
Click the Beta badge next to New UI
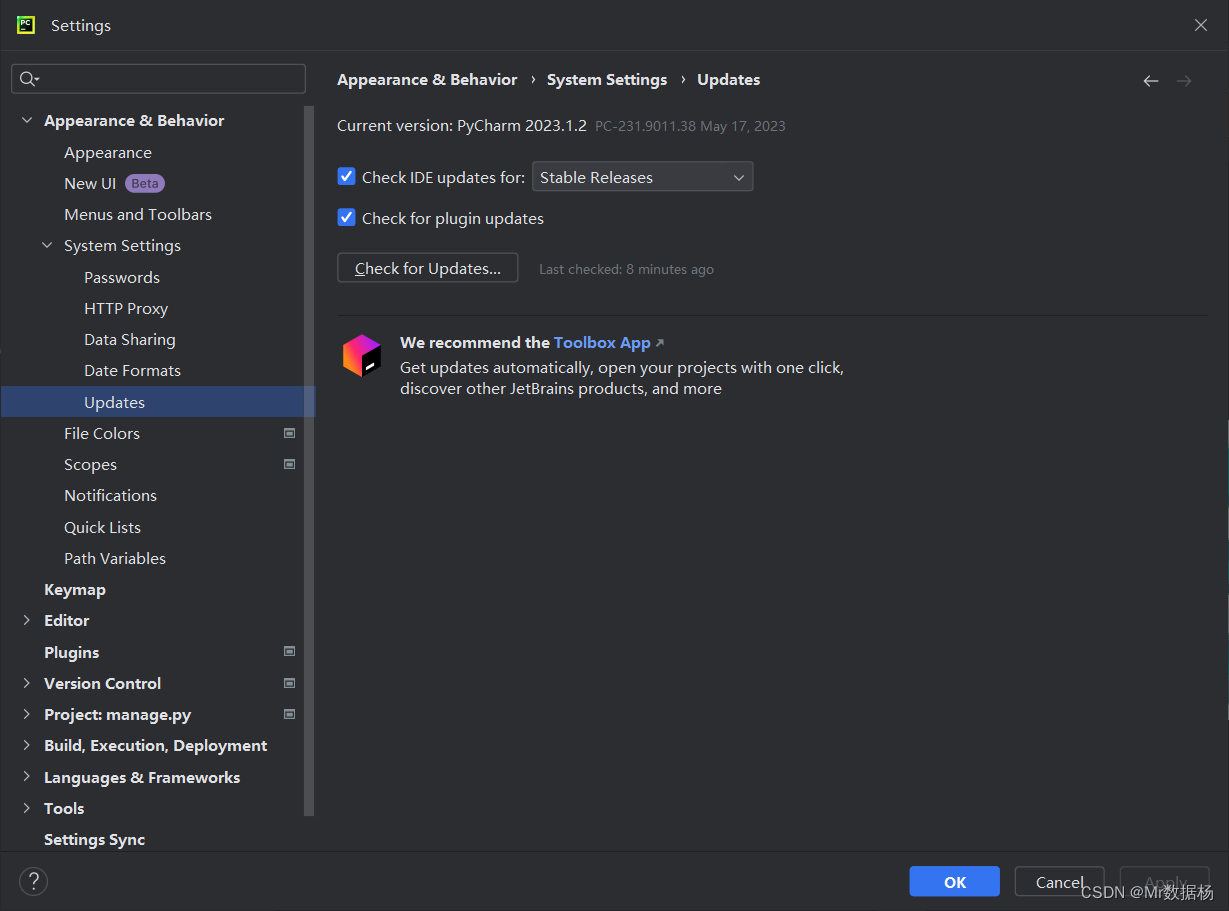tap(145, 183)
